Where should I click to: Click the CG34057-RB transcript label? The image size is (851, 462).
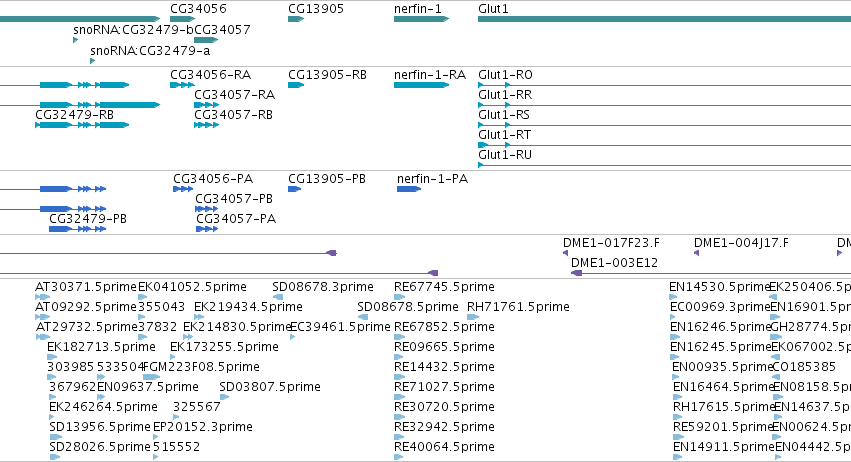(x=233, y=115)
